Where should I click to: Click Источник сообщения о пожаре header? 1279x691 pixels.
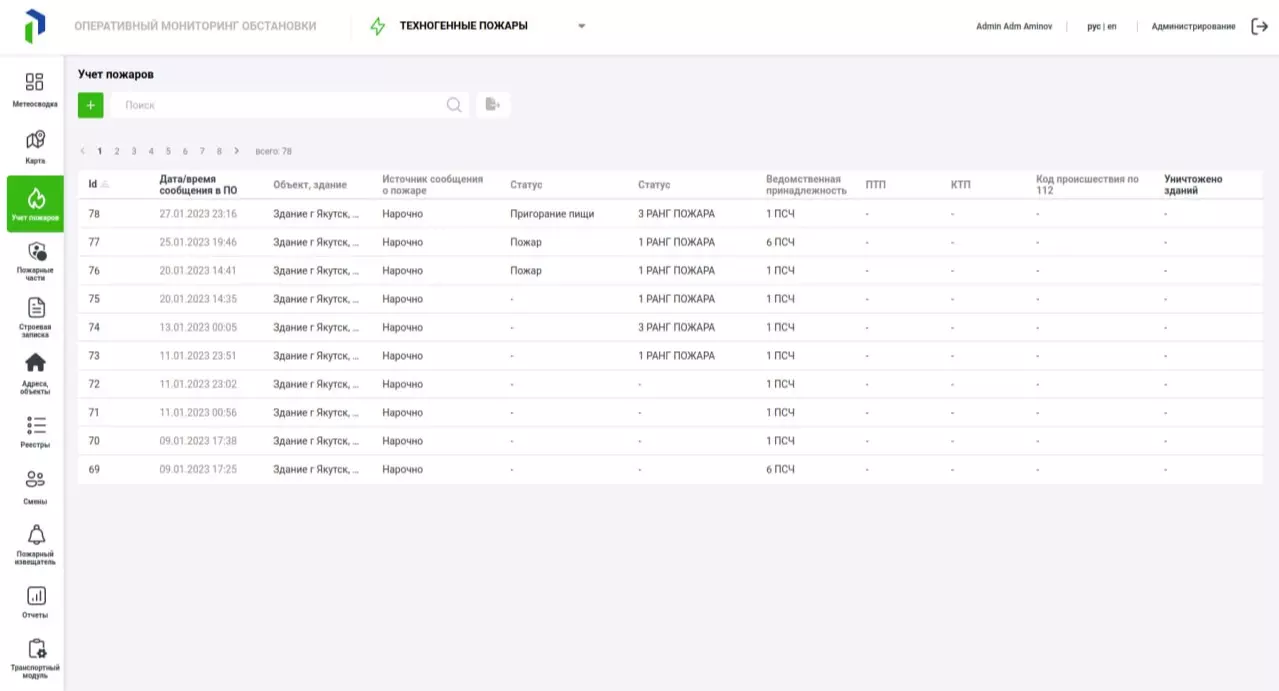tap(432, 184)
